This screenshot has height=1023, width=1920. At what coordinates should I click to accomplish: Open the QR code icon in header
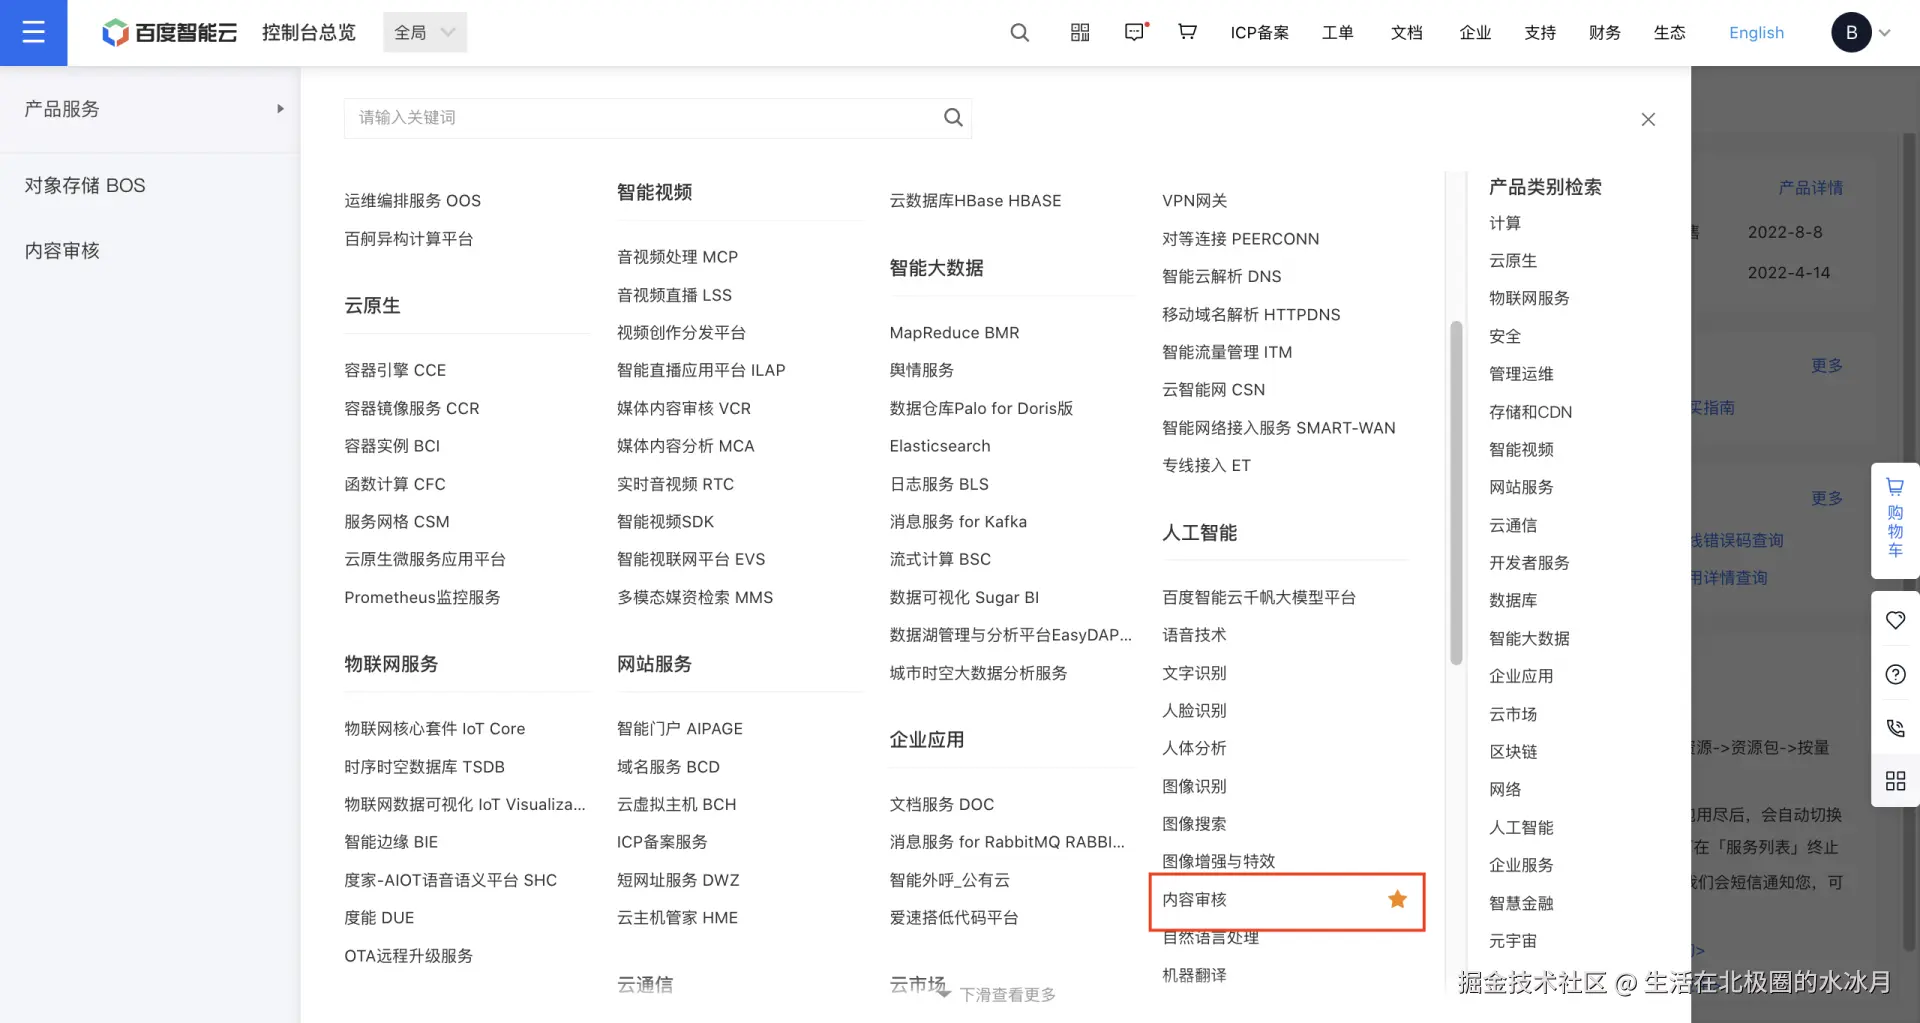[x=1080, y=33]
